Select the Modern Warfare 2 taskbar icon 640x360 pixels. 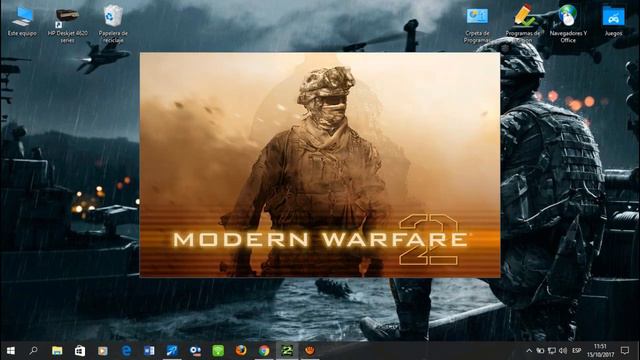[x=287, y=351]
